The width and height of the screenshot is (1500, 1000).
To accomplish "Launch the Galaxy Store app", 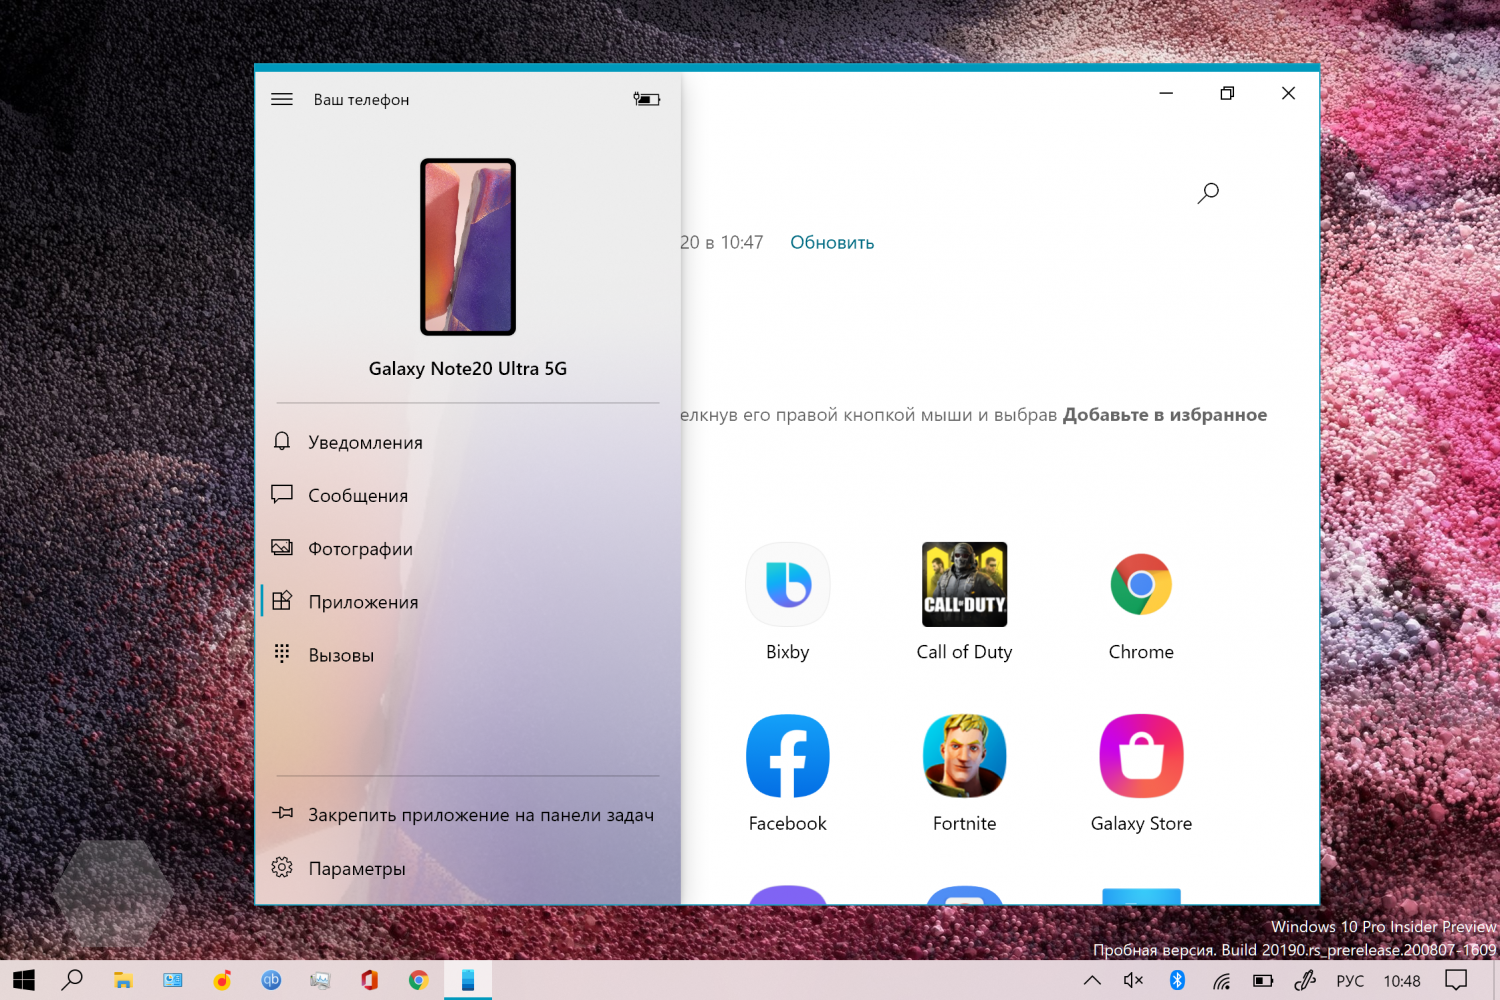I will click(x=1141, y=774).
